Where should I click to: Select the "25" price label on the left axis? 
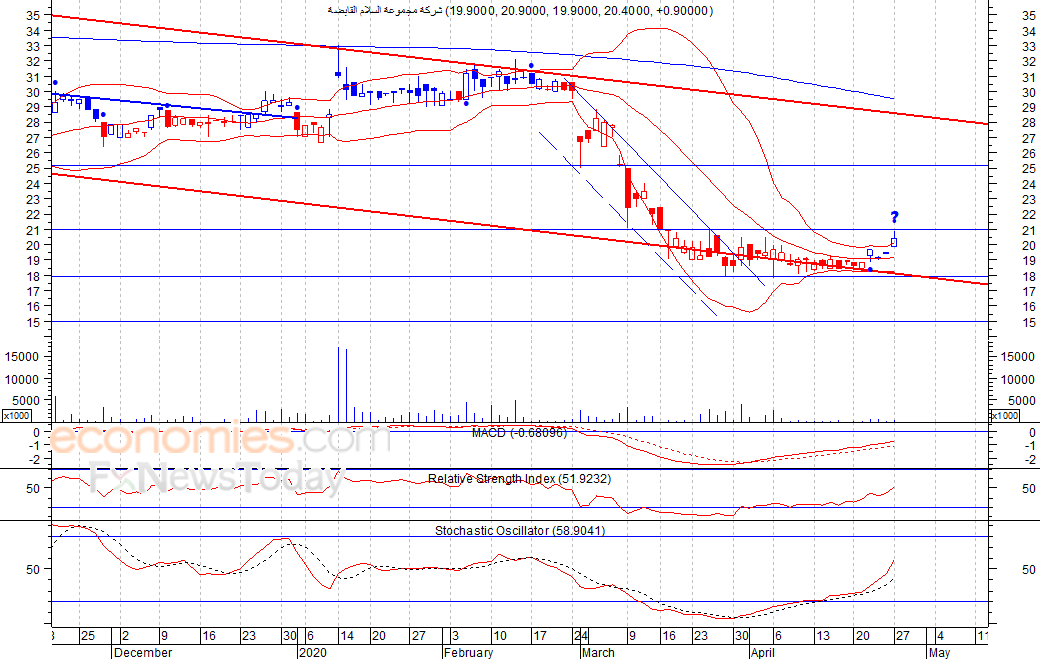click(x=33, y=168)
